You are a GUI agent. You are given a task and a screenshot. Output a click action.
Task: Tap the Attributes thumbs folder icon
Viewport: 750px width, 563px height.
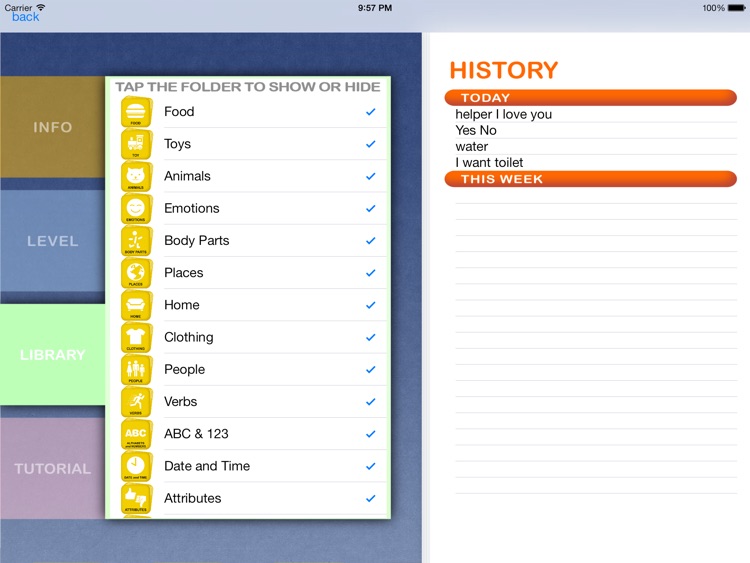pos(136,498)
